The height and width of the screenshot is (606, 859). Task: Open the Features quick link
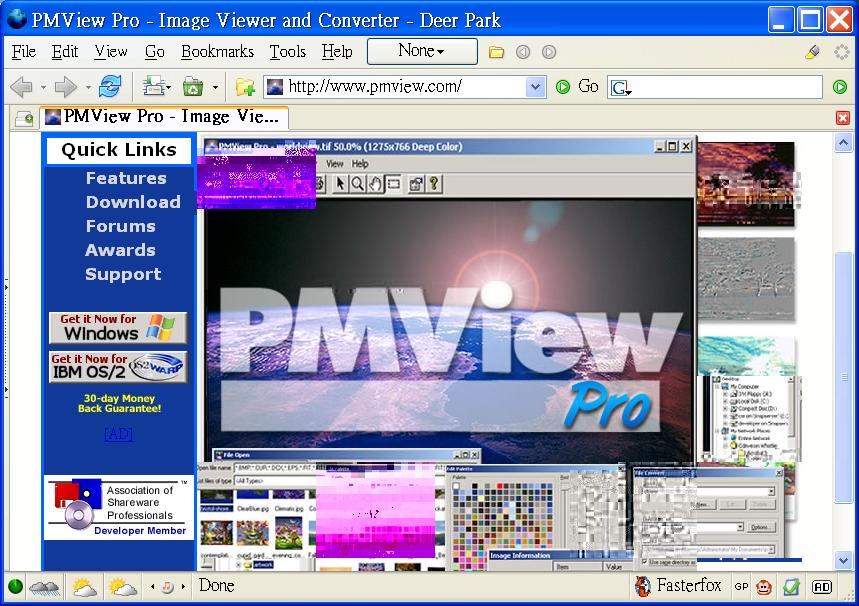tap(126, 178)
